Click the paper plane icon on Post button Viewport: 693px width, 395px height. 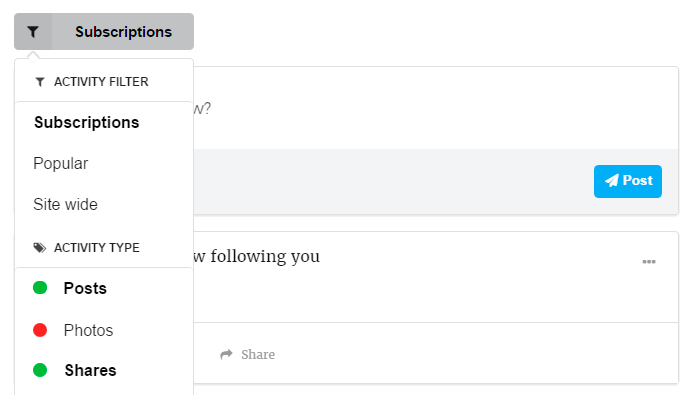[612, 180]
